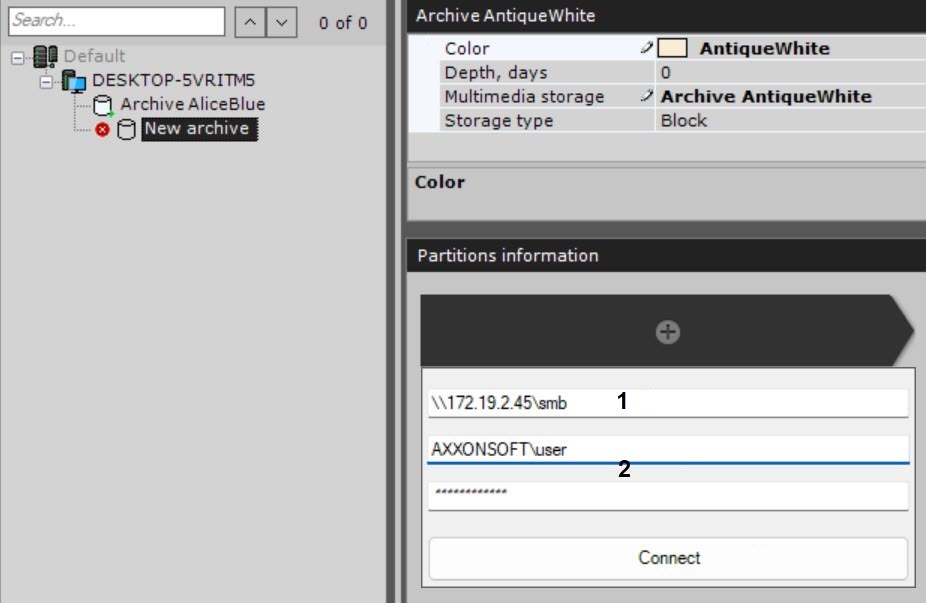Go to previous search result with up arrow
This screenshot has width=926, height=603.
pos(250,22)
